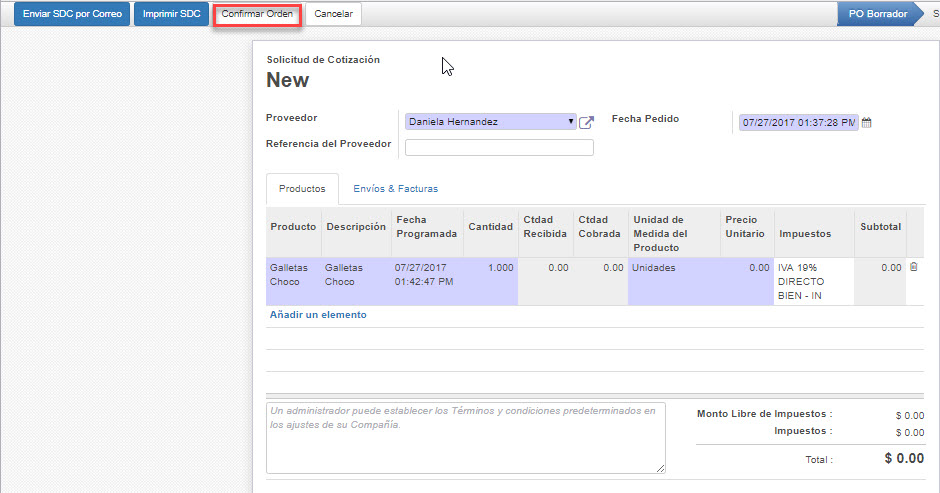Open the Envíos & Facturas tab
Viewport: 940px width, 493px height.
click(x=395, y=188)
